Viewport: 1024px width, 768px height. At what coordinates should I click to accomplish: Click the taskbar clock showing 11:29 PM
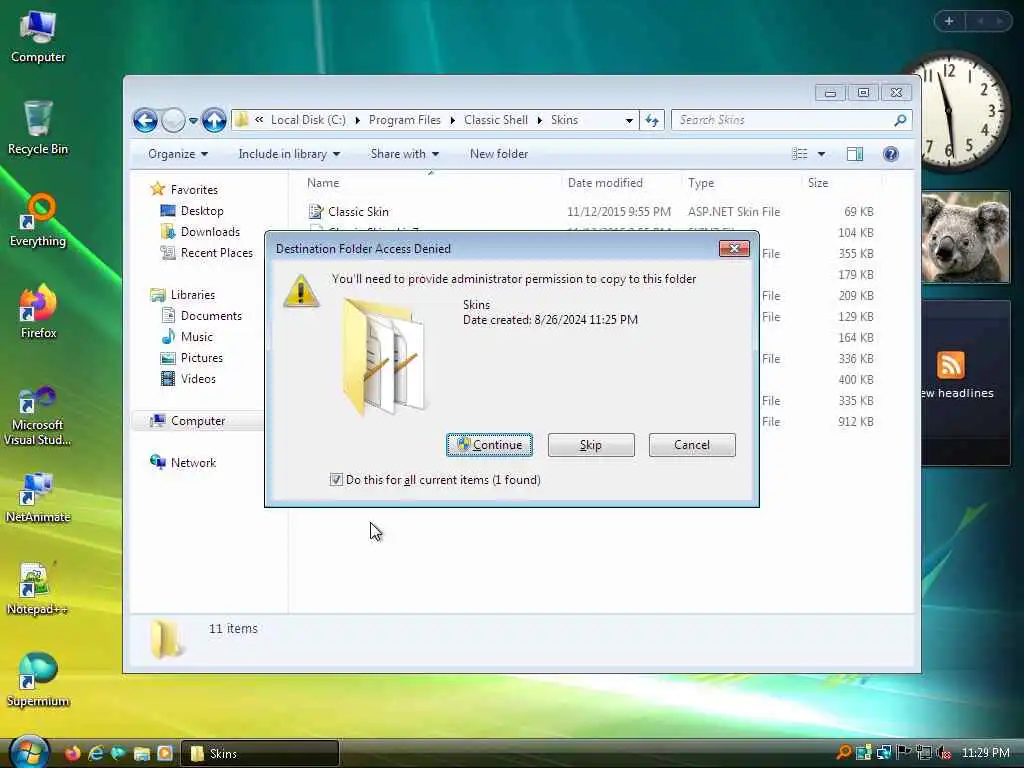[985, 753]
